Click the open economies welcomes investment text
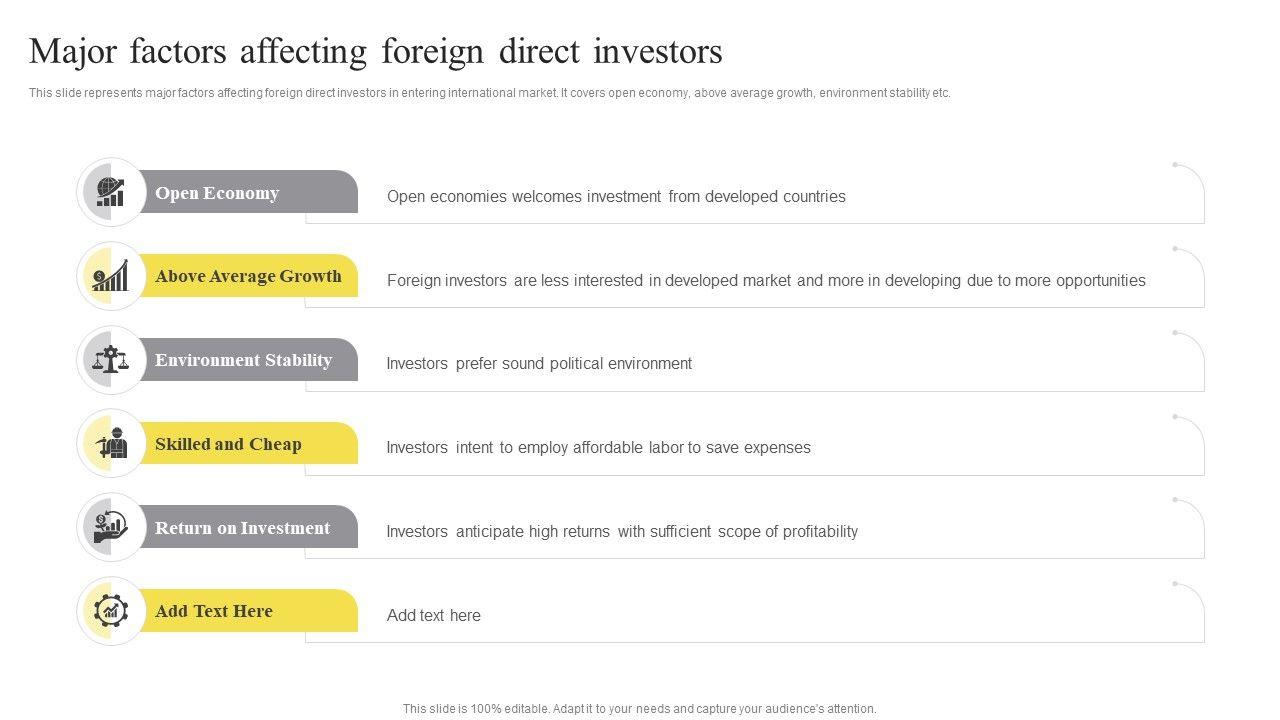 (616, 197)
